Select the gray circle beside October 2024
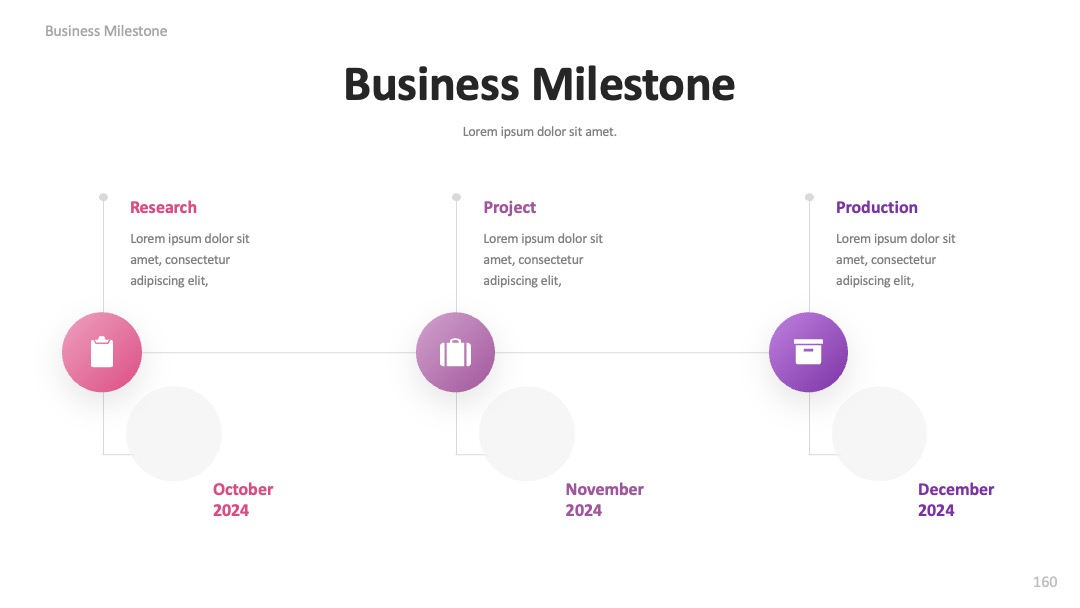This screenshot has height=608, width=1080. [174, 433]
